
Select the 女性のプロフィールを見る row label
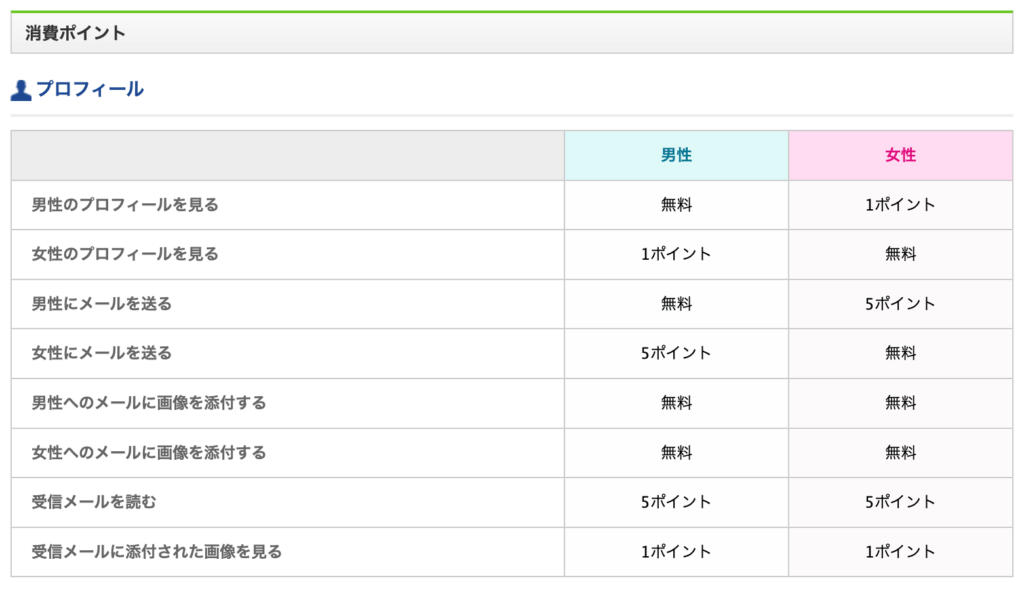pos(125,254)
